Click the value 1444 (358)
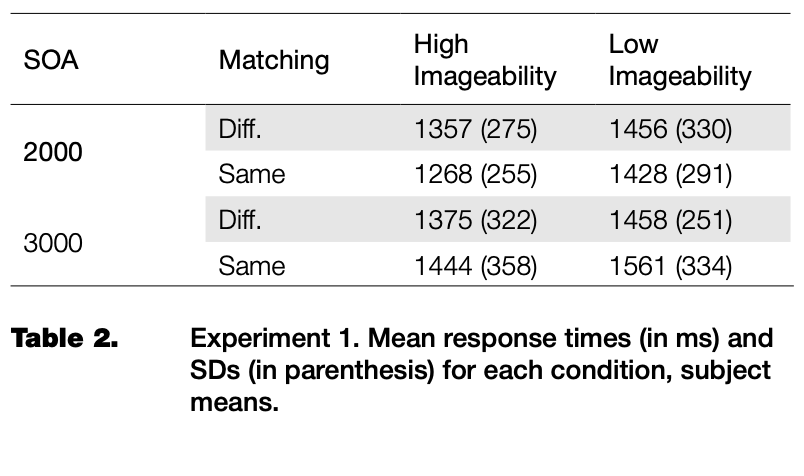The height and width of the screenshot is (476, 804). point(475,266)
